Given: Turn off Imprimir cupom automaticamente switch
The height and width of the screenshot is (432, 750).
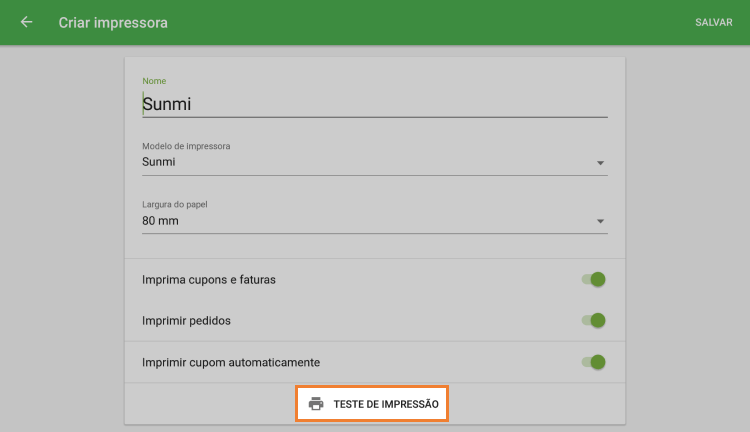Looking at the screenshot, I should pos(594,362).
